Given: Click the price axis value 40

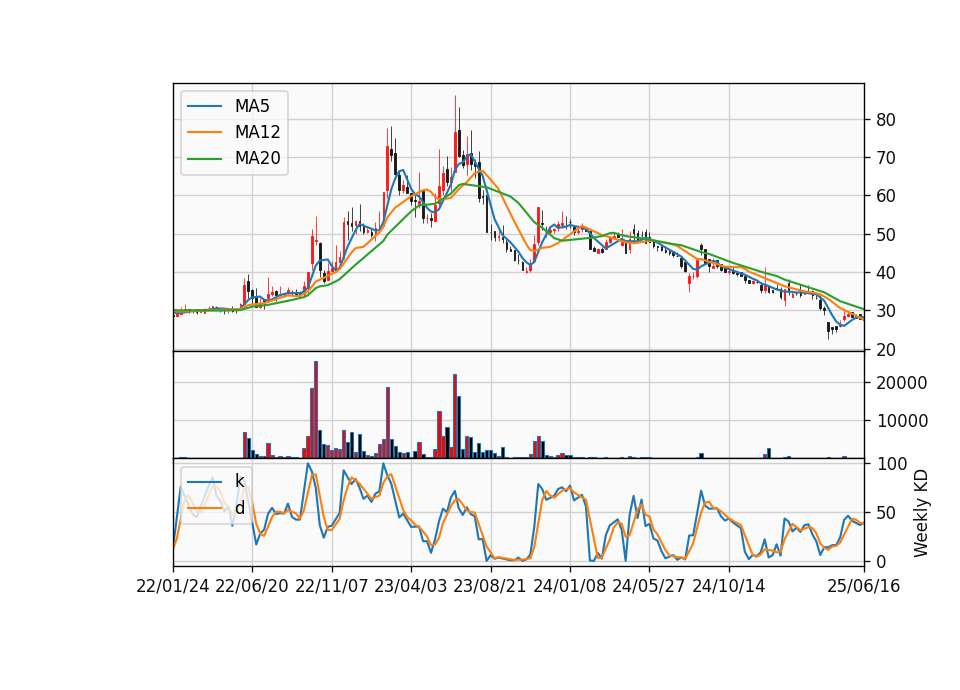Looking at the screenshot, I should click(x=886, y=273).
